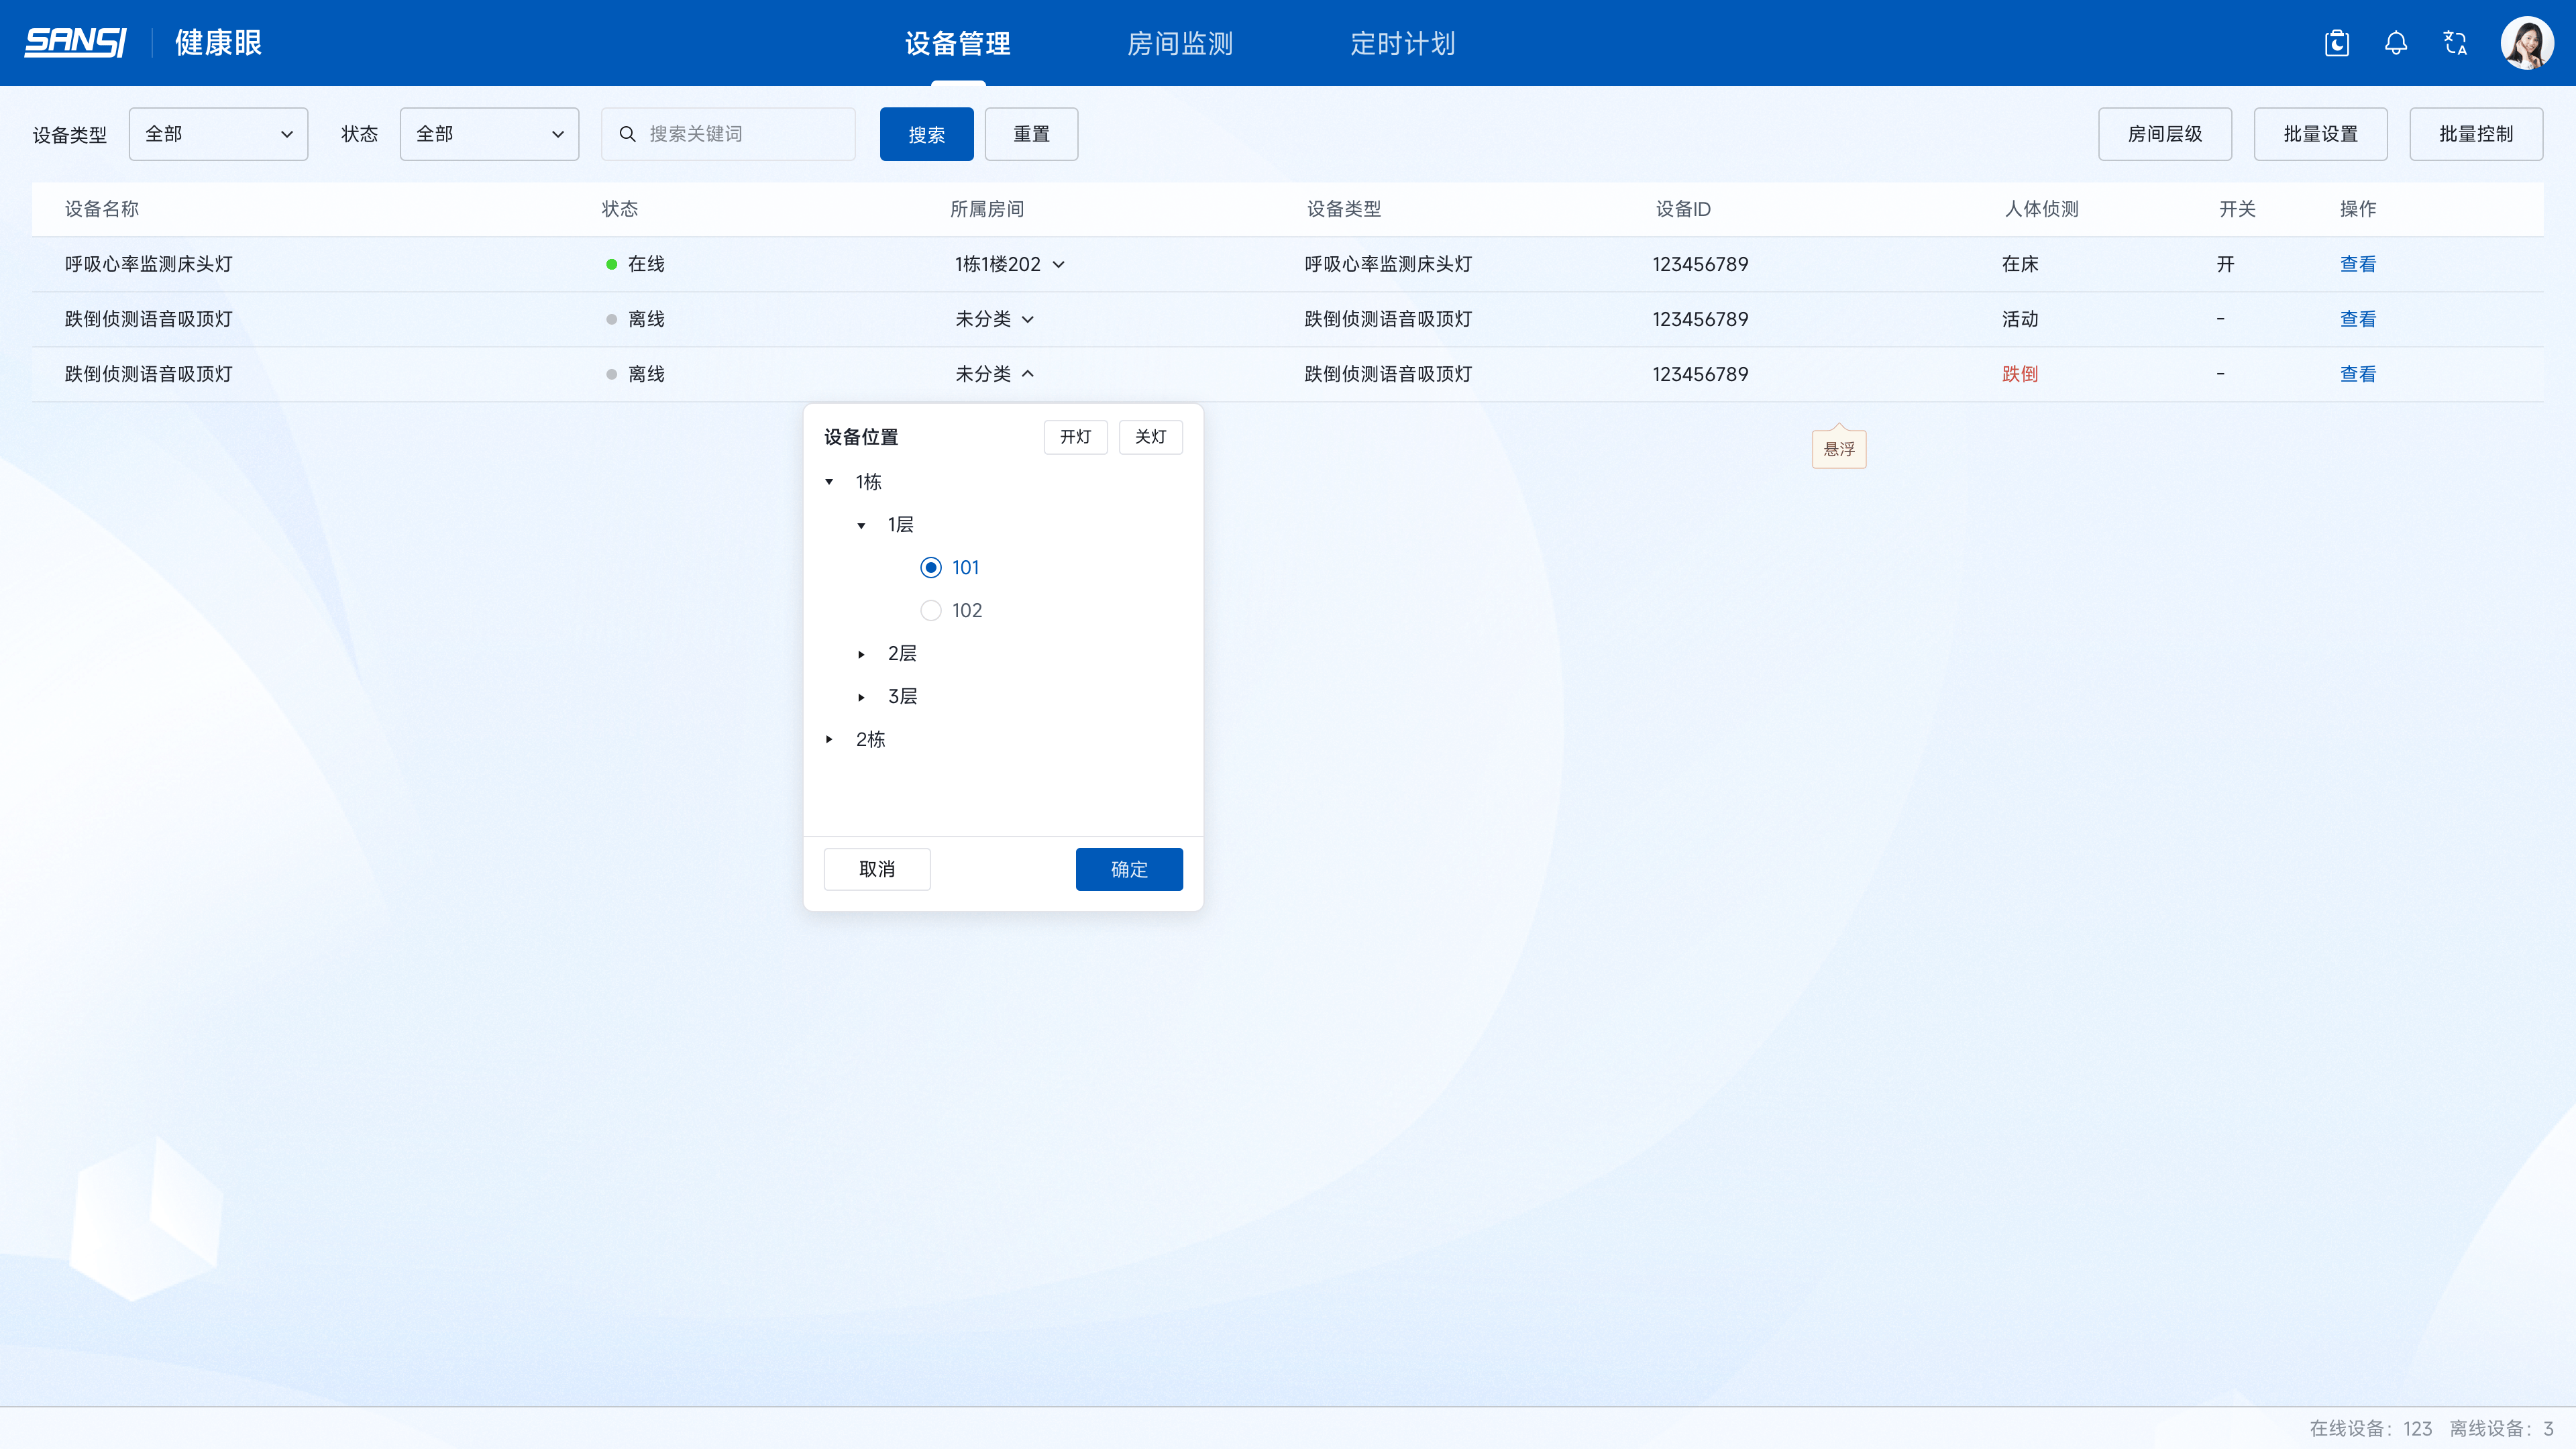Switch to the 设备管理 tab
Viewport: 2576px width, 1449px height.
958,43
